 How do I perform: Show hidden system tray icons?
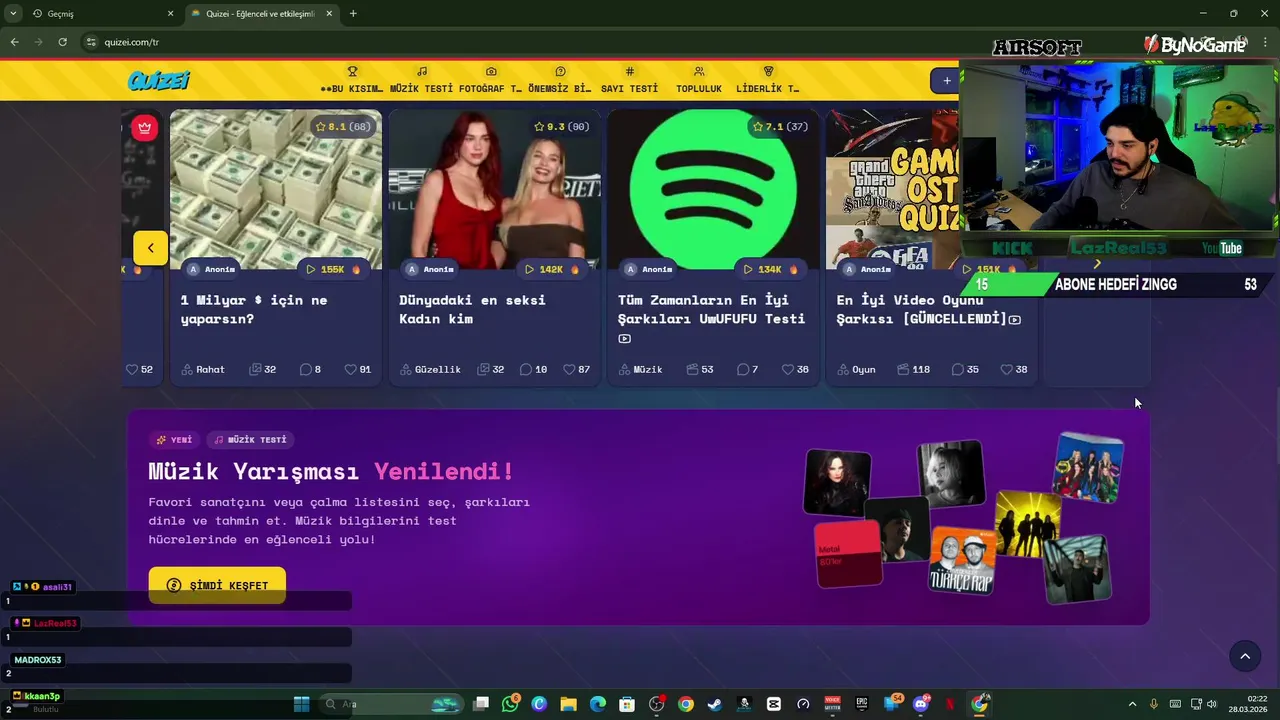point(1132,704)
